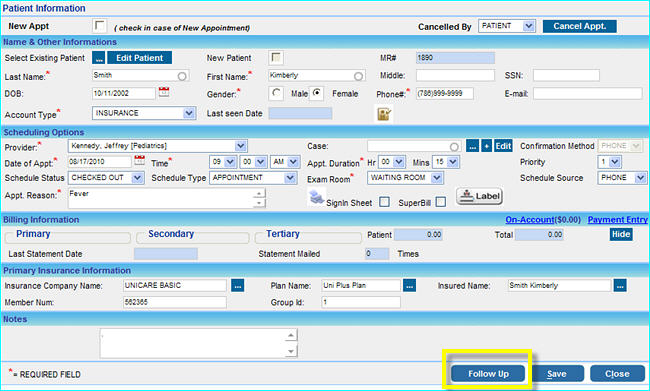Click Edit Patient button

pyautogui.click(x=140, y=58)
